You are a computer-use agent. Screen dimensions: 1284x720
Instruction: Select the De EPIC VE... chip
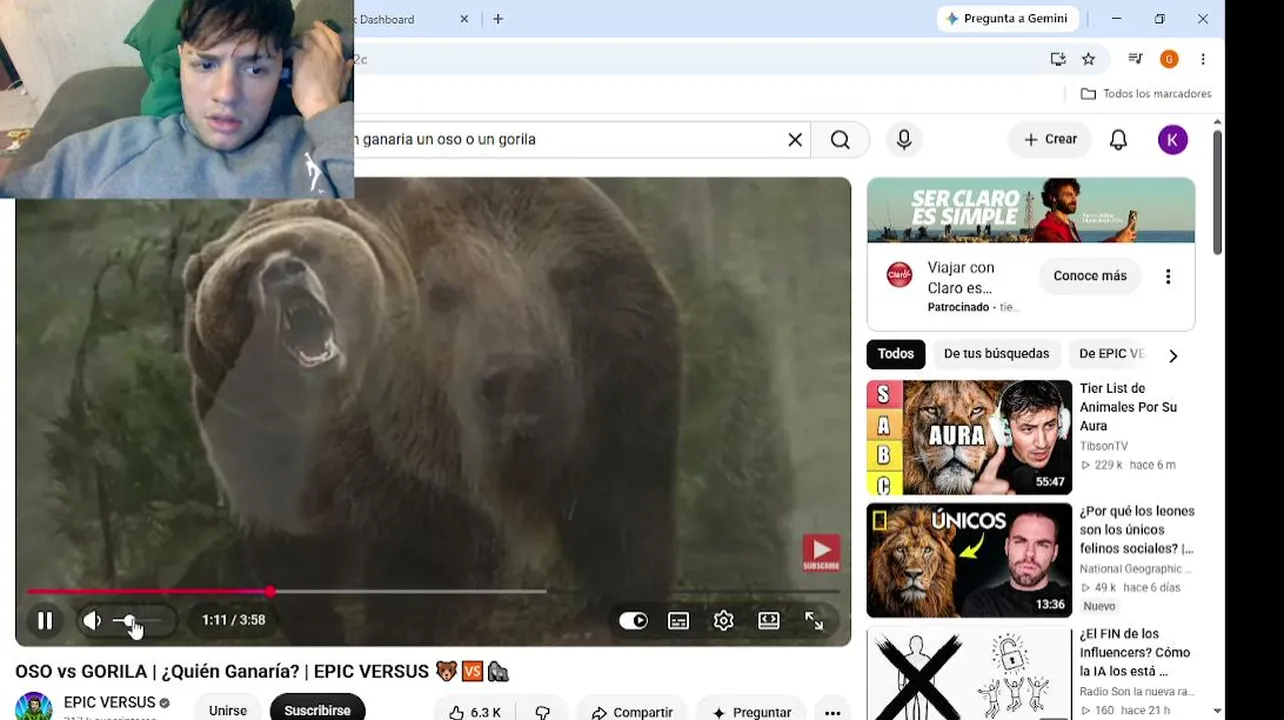tap(1112, 354)
